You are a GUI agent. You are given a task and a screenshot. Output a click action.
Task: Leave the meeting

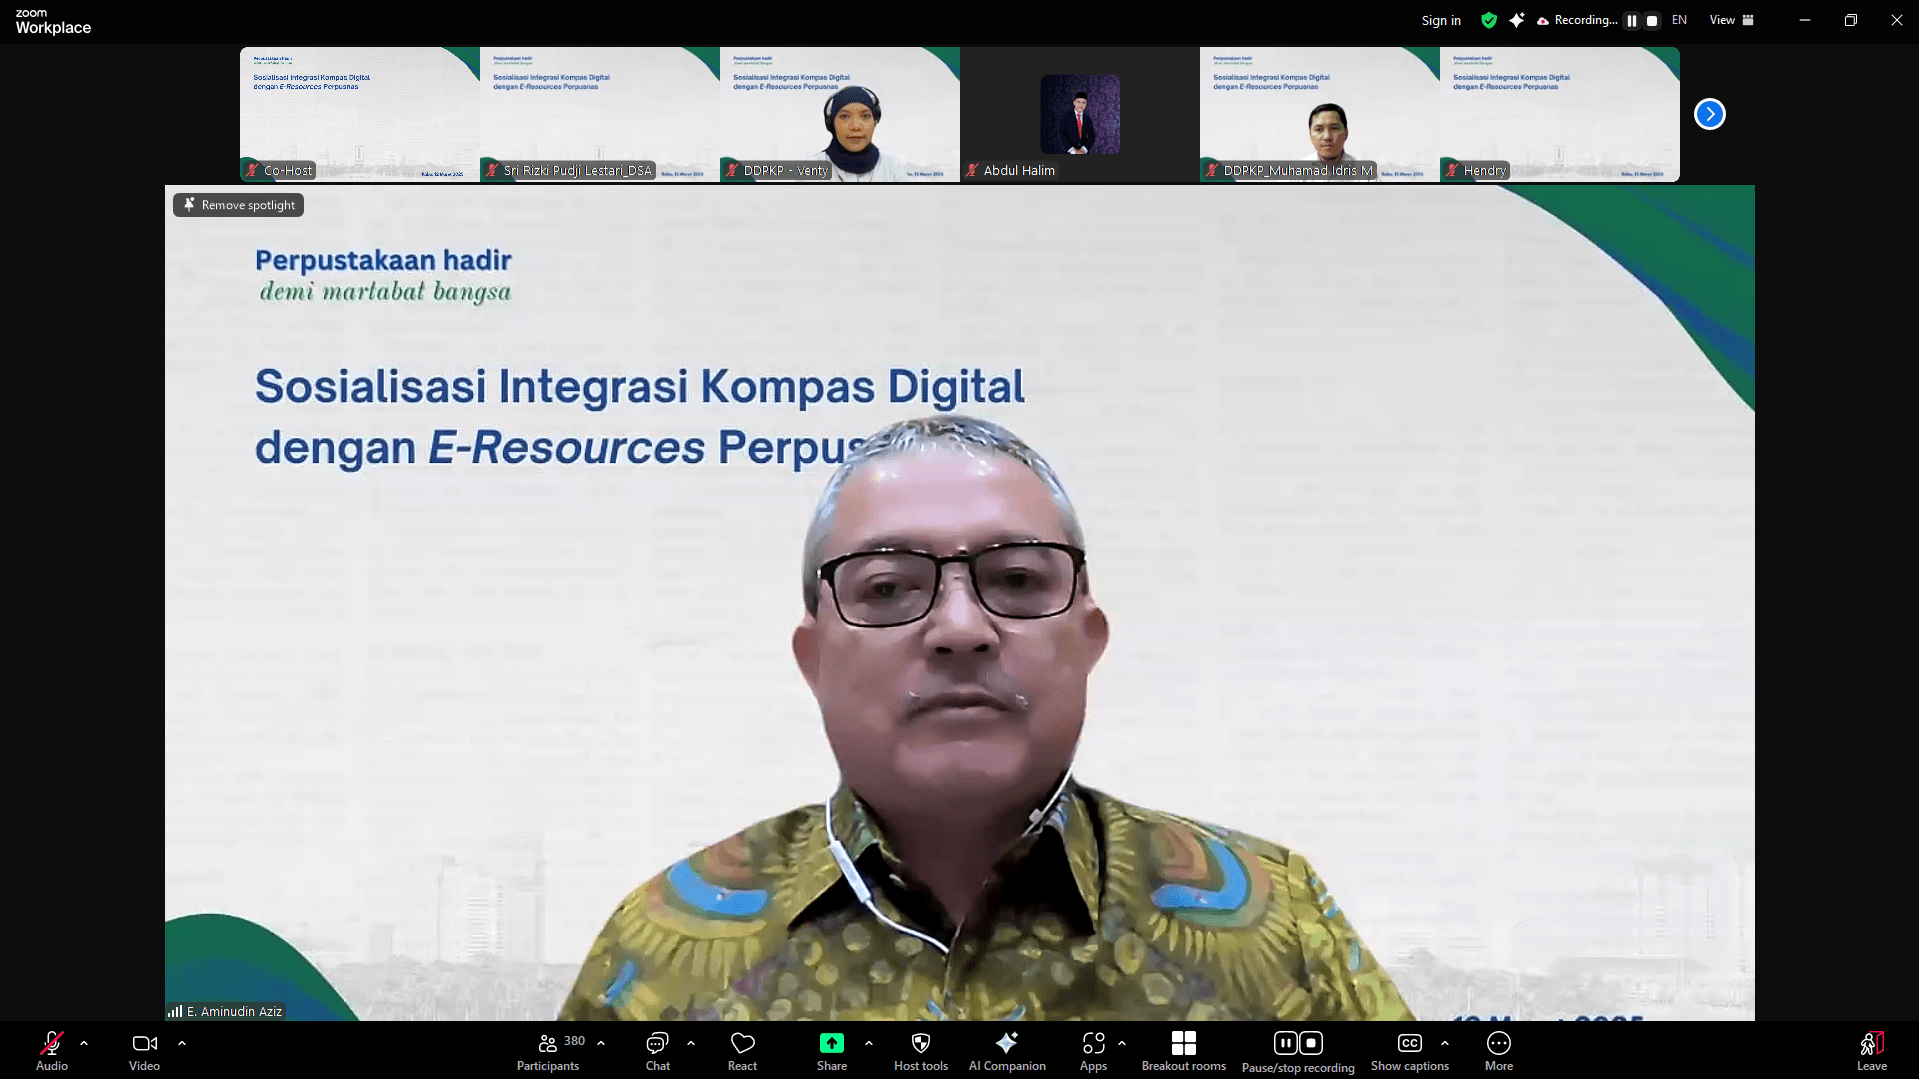tap(1871, 1051)
